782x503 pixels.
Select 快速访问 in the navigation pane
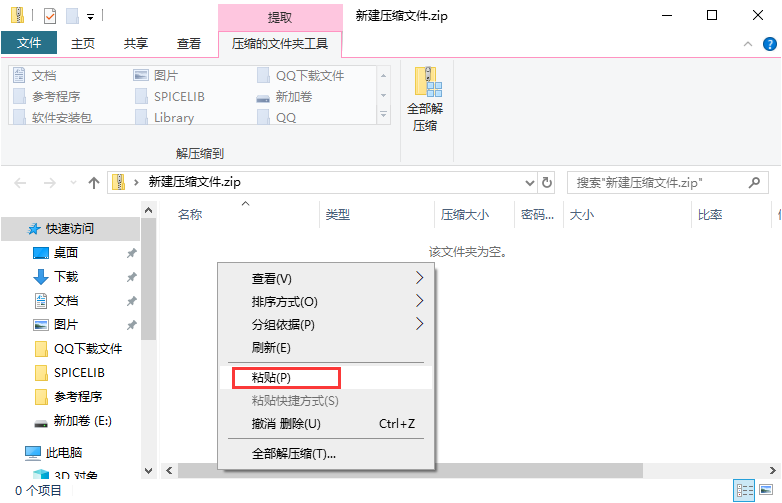[70, 229]
